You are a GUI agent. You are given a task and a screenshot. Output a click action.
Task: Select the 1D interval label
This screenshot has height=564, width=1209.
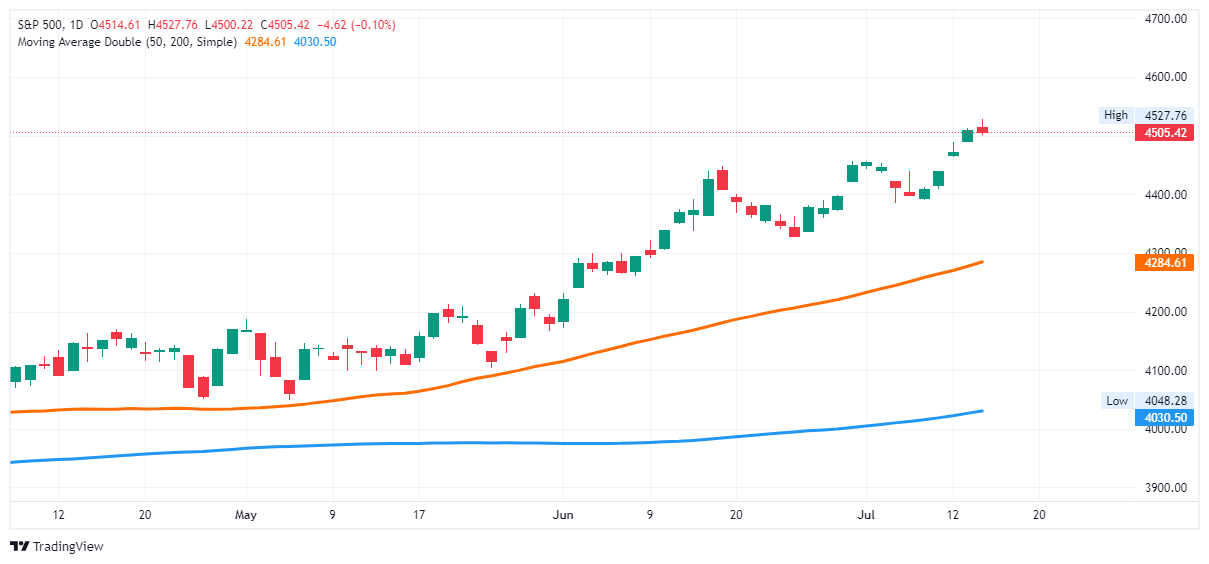(x=77, y=25)
